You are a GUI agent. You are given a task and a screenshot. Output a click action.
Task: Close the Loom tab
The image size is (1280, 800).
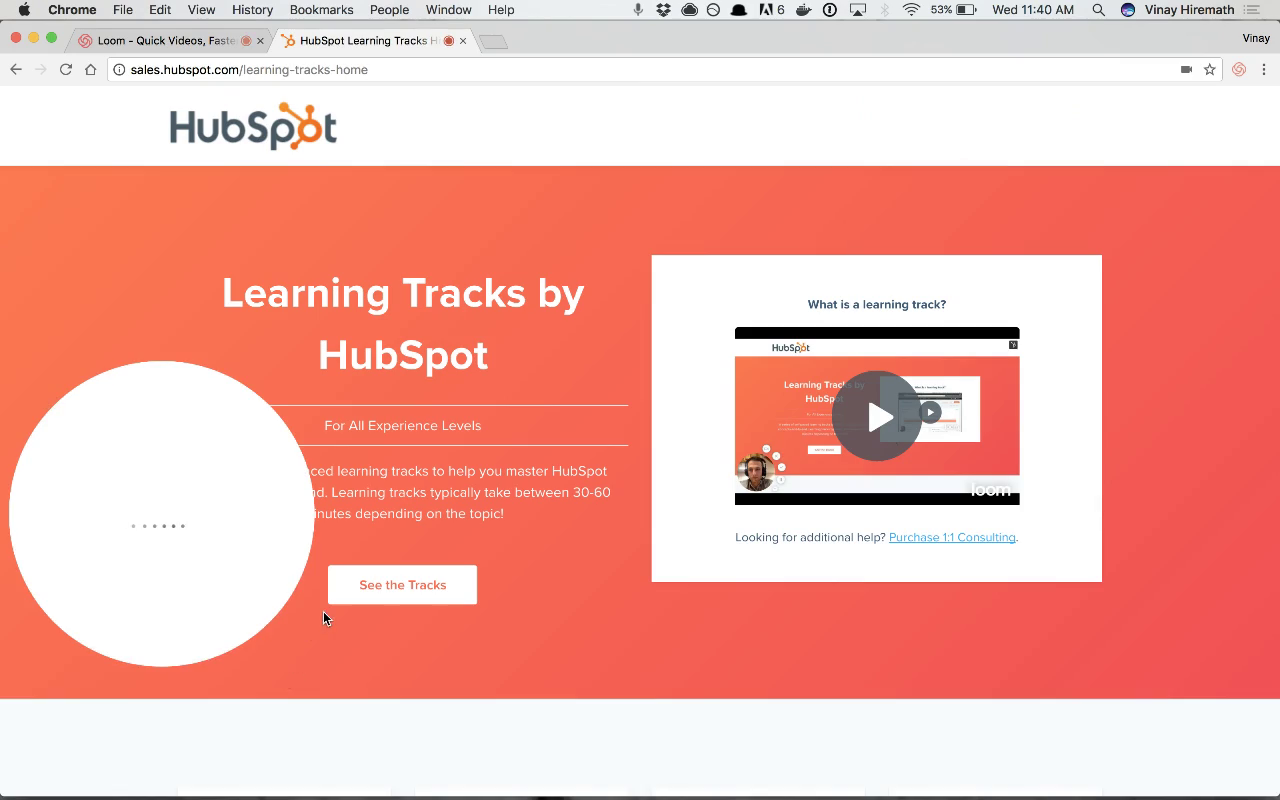(x=261, y=41)
